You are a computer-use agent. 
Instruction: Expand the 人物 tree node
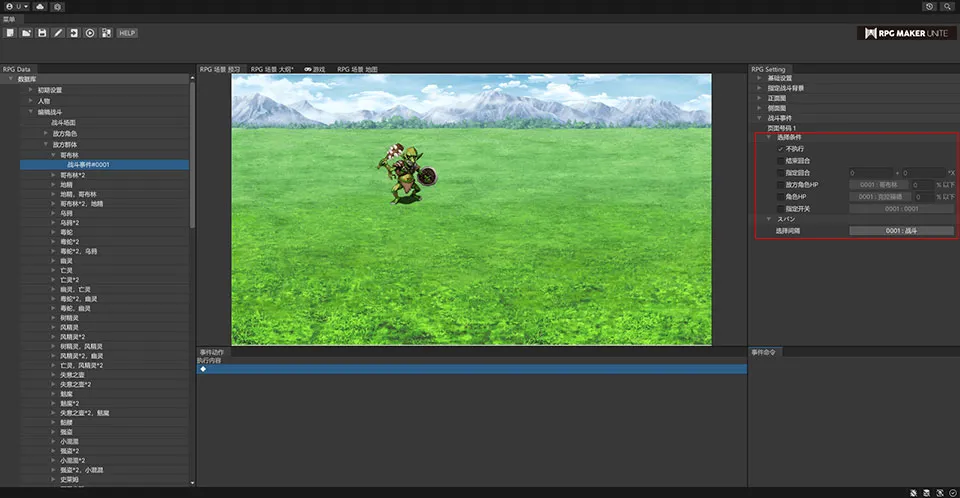coord(31,101)
